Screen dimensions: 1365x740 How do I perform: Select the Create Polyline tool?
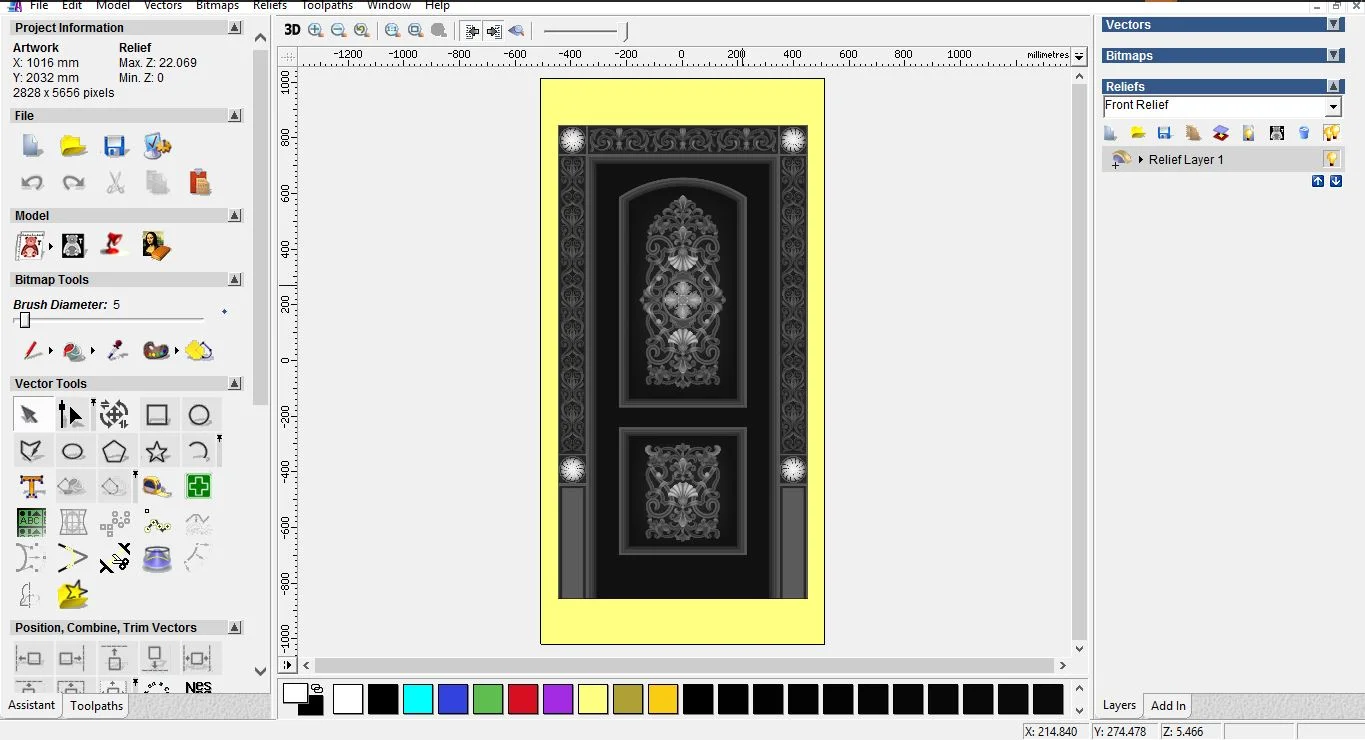pos(31,451)
